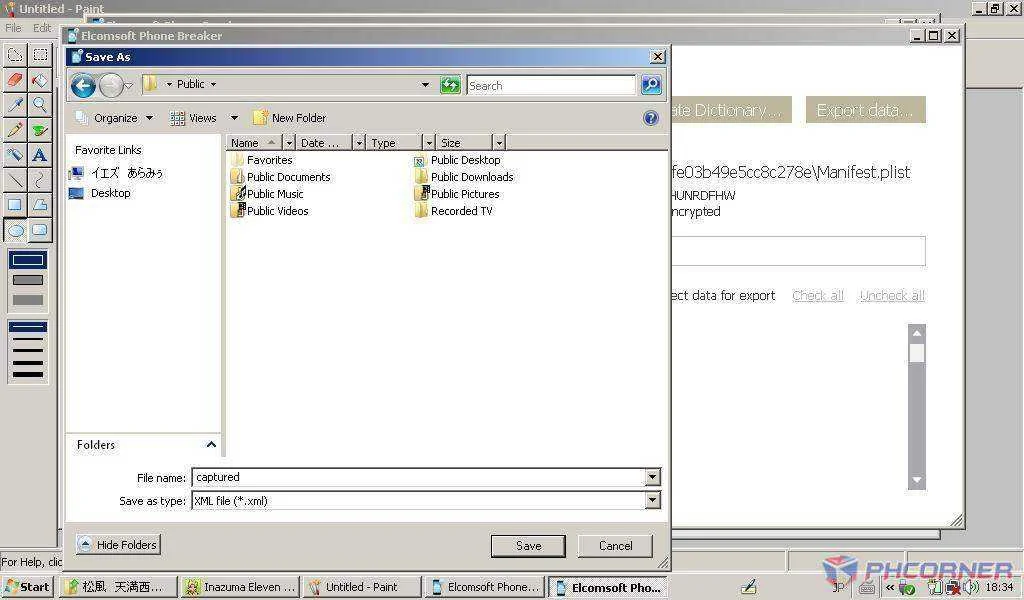Open the Size column filter dropdown
This screenshot has height=600, width=1024.
point(499,142)
